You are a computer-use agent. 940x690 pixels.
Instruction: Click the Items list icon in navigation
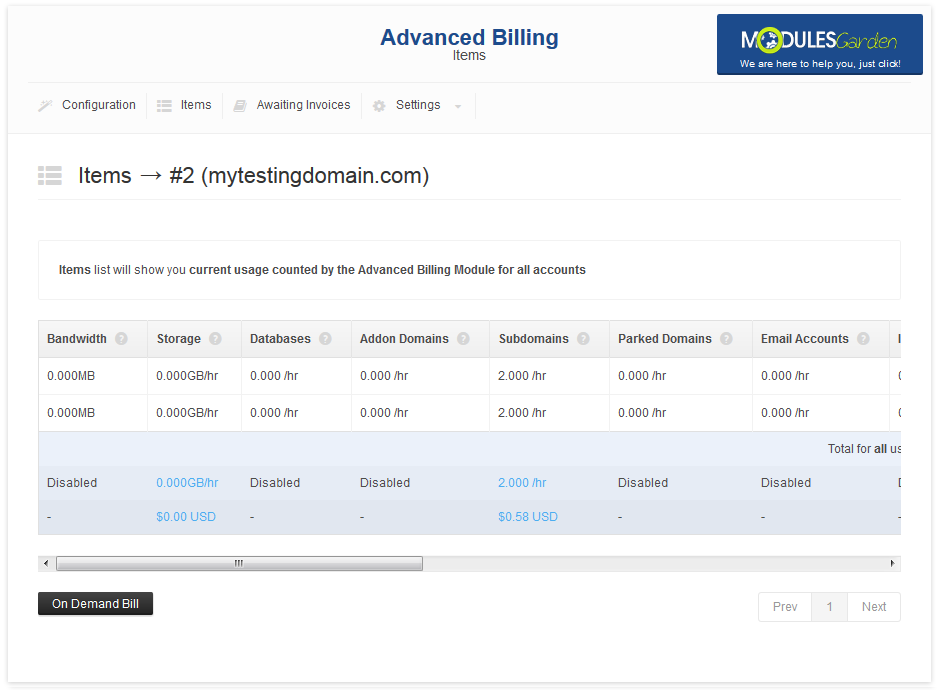click(164, 106)
